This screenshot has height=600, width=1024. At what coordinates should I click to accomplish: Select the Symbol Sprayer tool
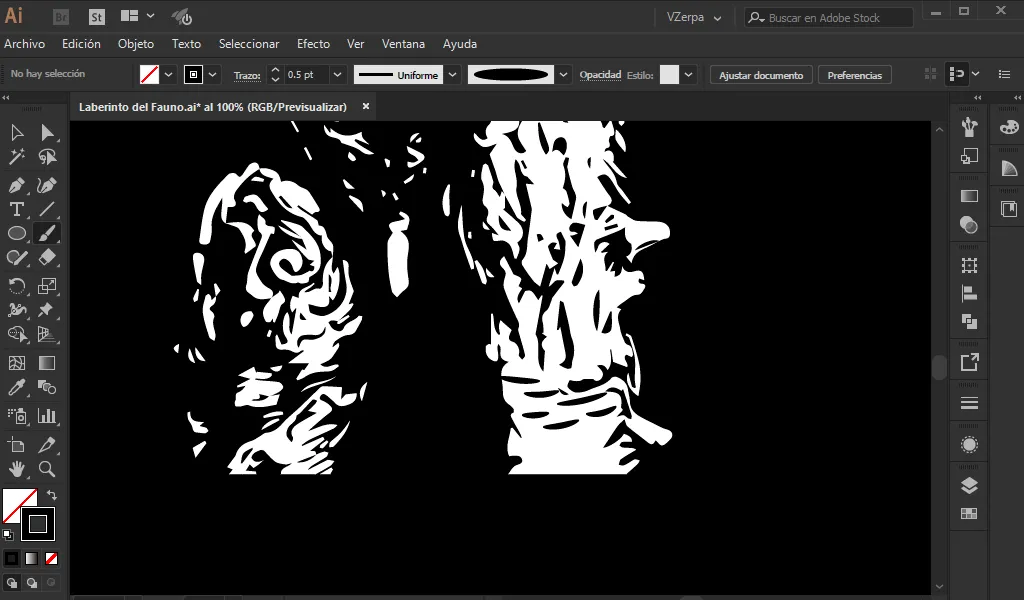(x=17, y=416)
